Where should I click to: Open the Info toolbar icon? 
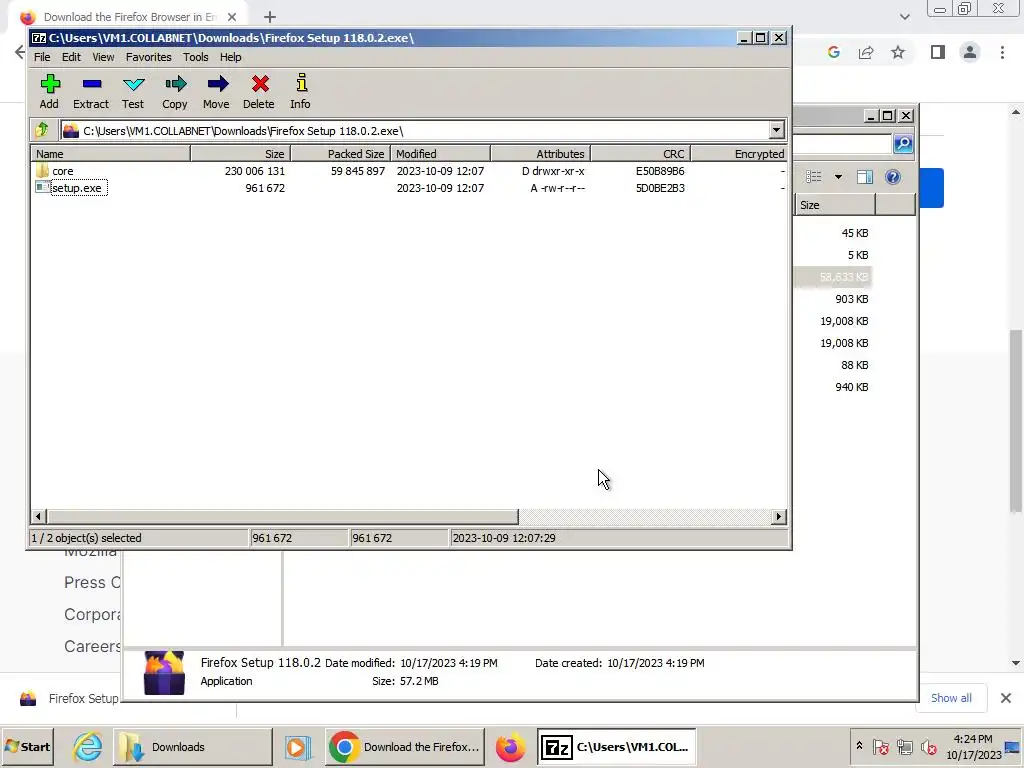(300, 91)
